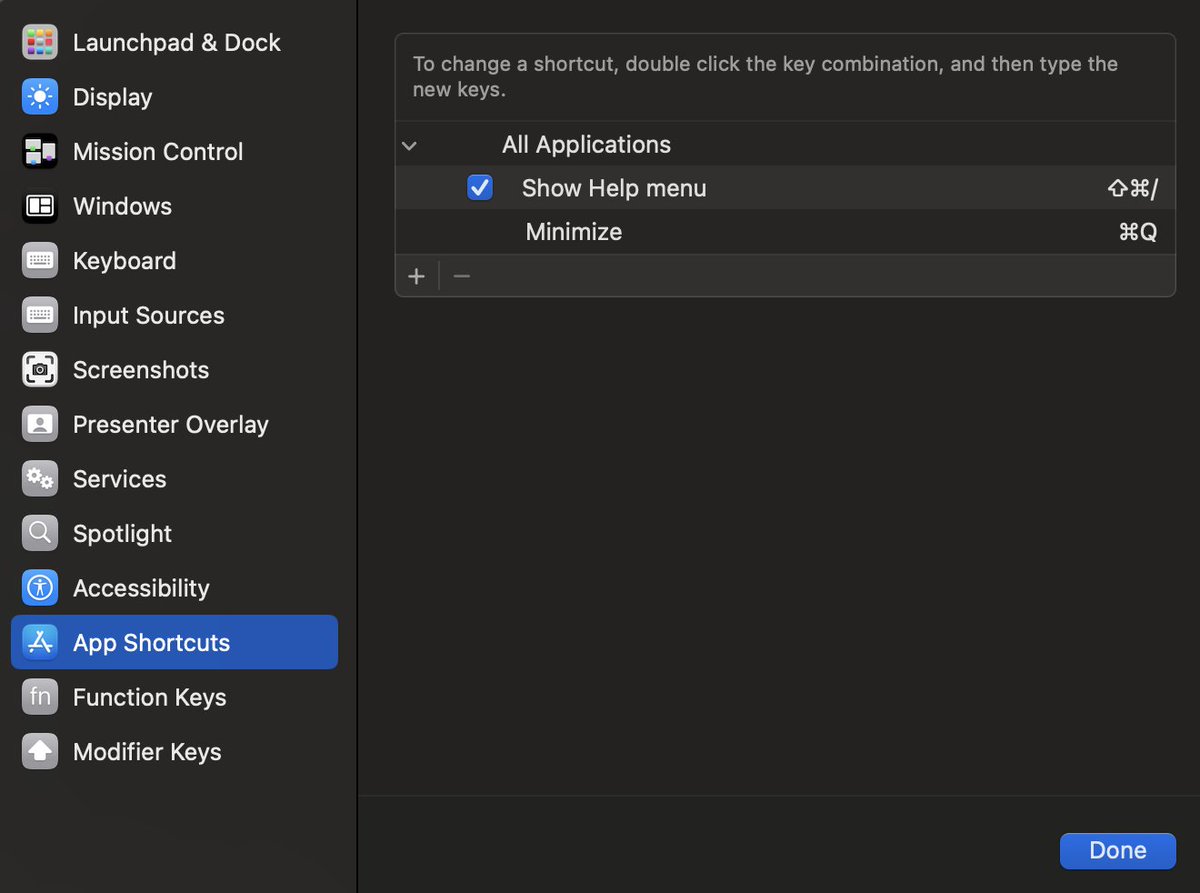Screen dimensions: 1200x893
Task: Select Modifier Keys label
Action: click(x=147, y=751)
